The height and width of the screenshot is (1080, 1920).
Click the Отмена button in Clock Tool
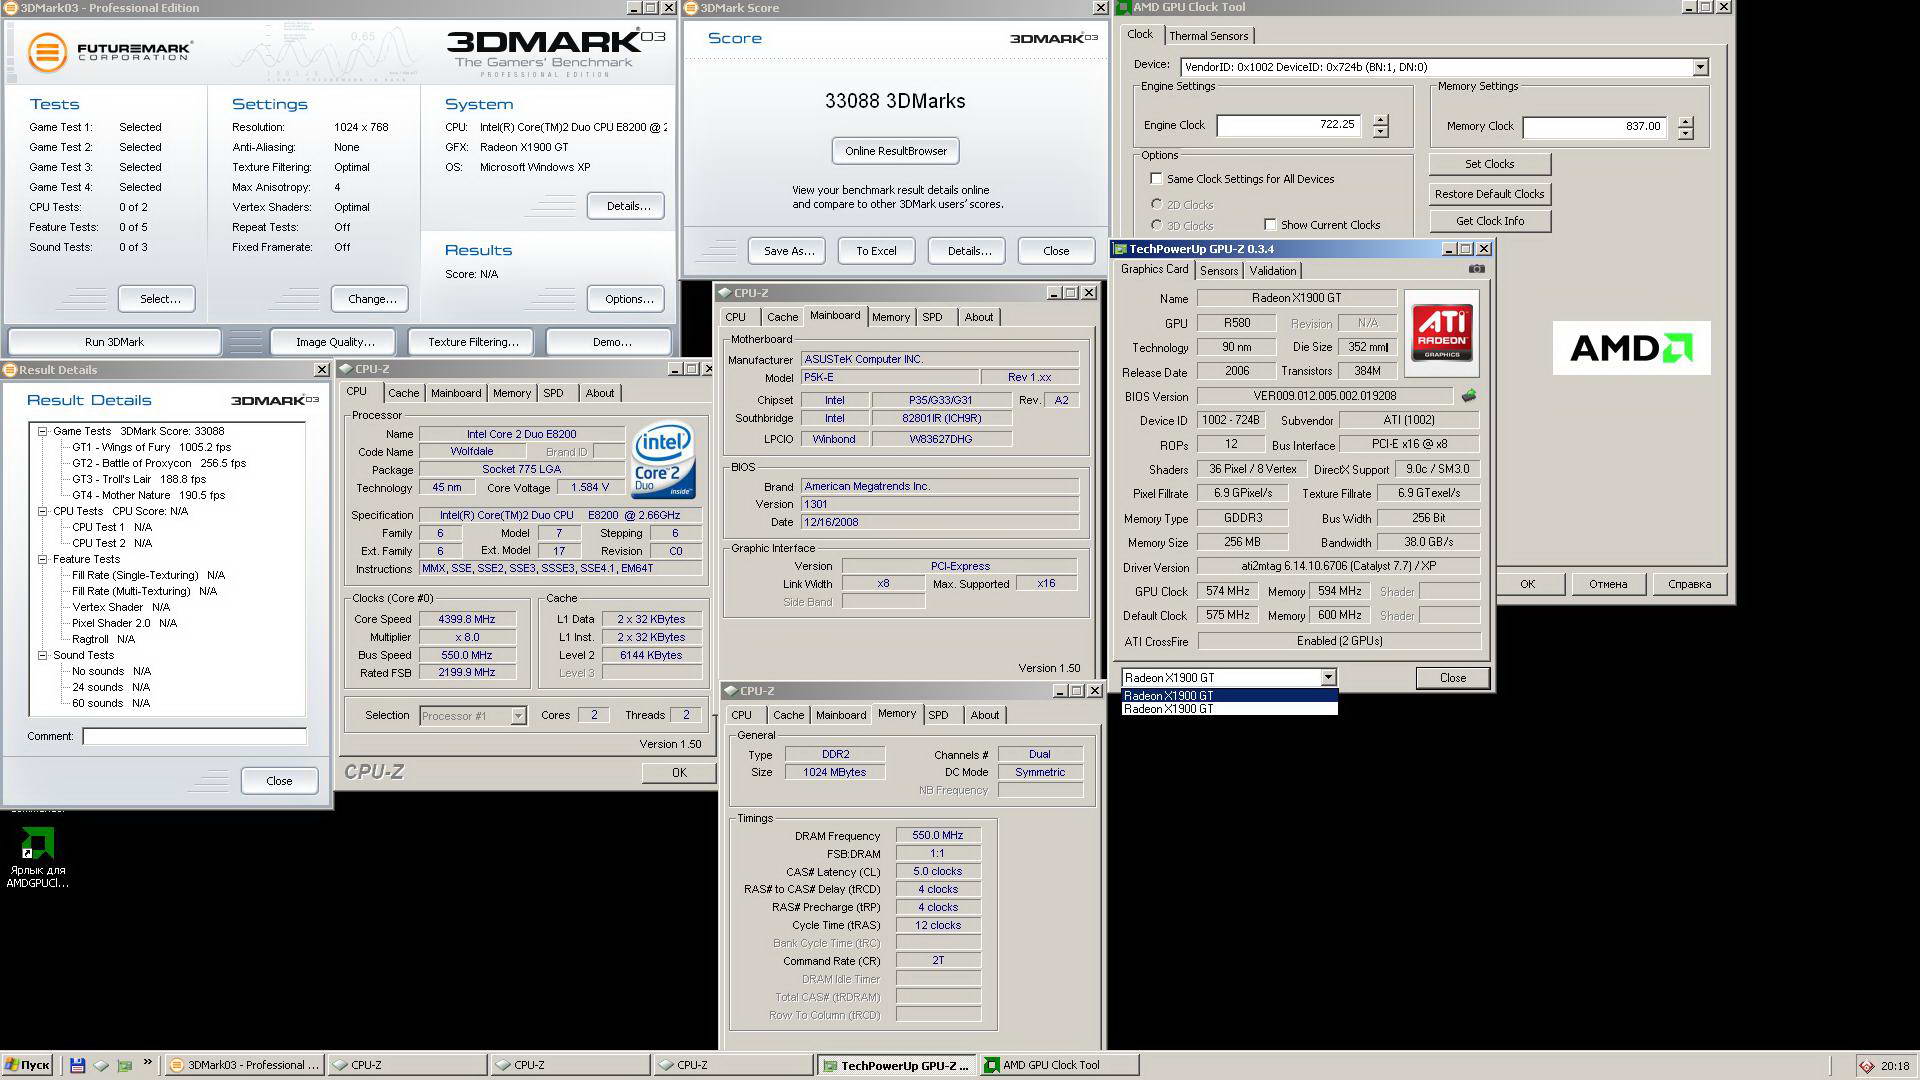[x=1607, y=584]
